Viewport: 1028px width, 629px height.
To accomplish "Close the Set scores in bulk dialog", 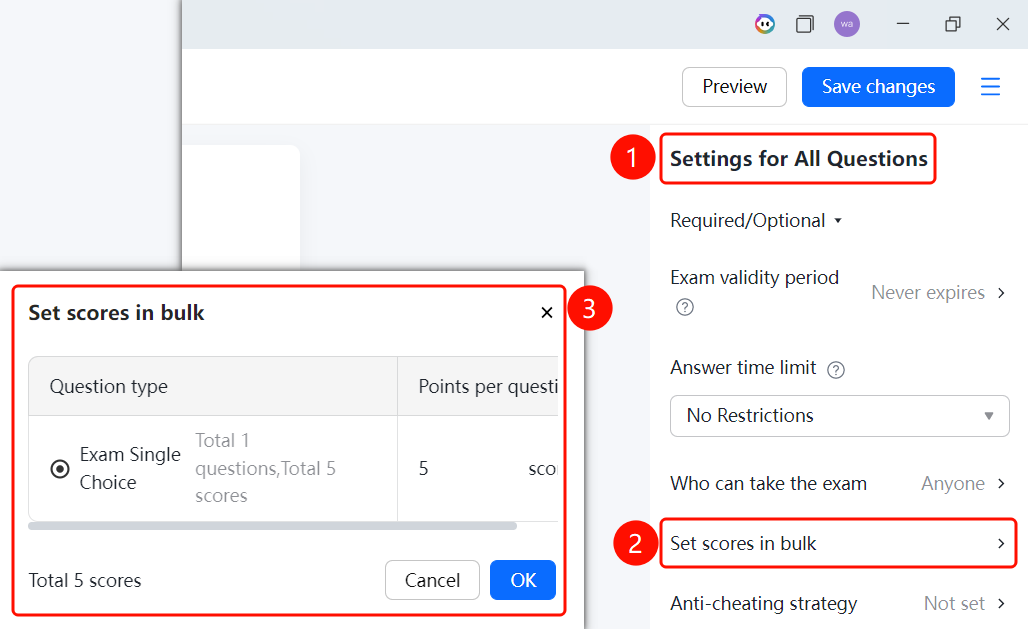I will pyautogui.click(x=547, y=313).
